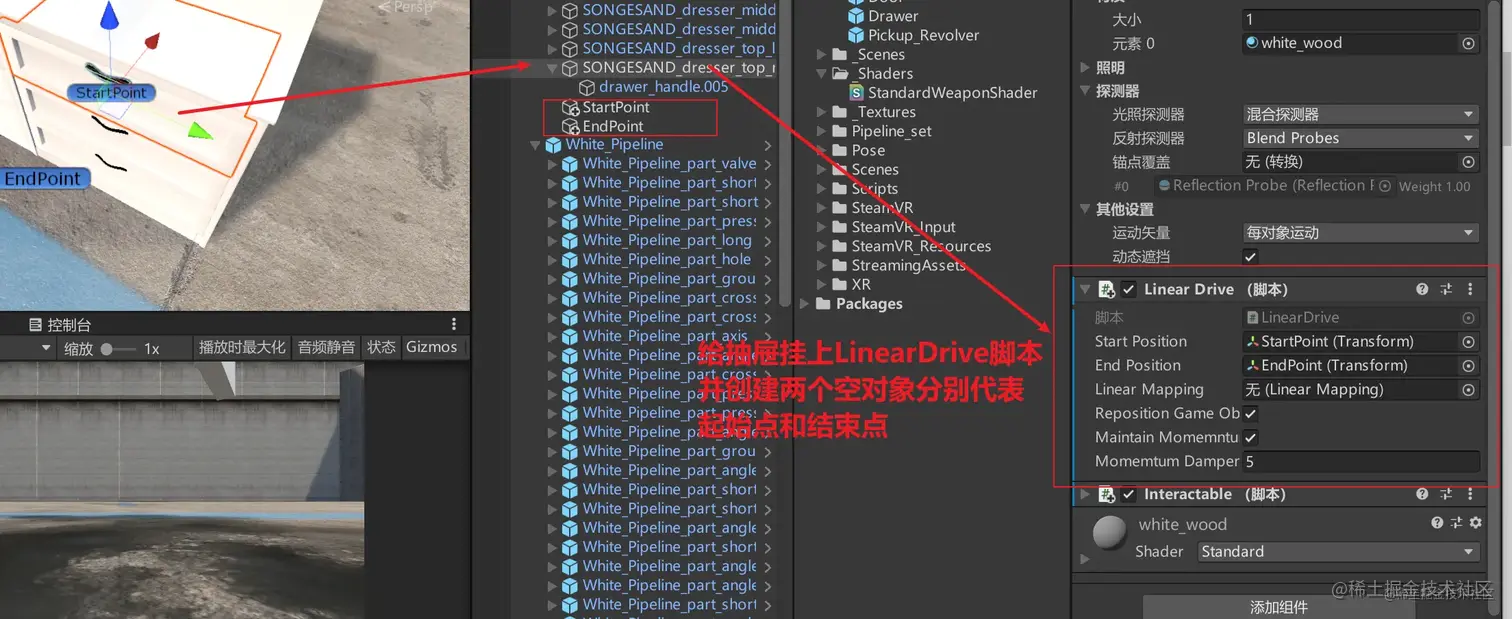Image resolution: width=1512 pixels, height=619 pixels.
Task: Toggle Maintain Momemntu checkbox
Action: tap(1250, 437)
